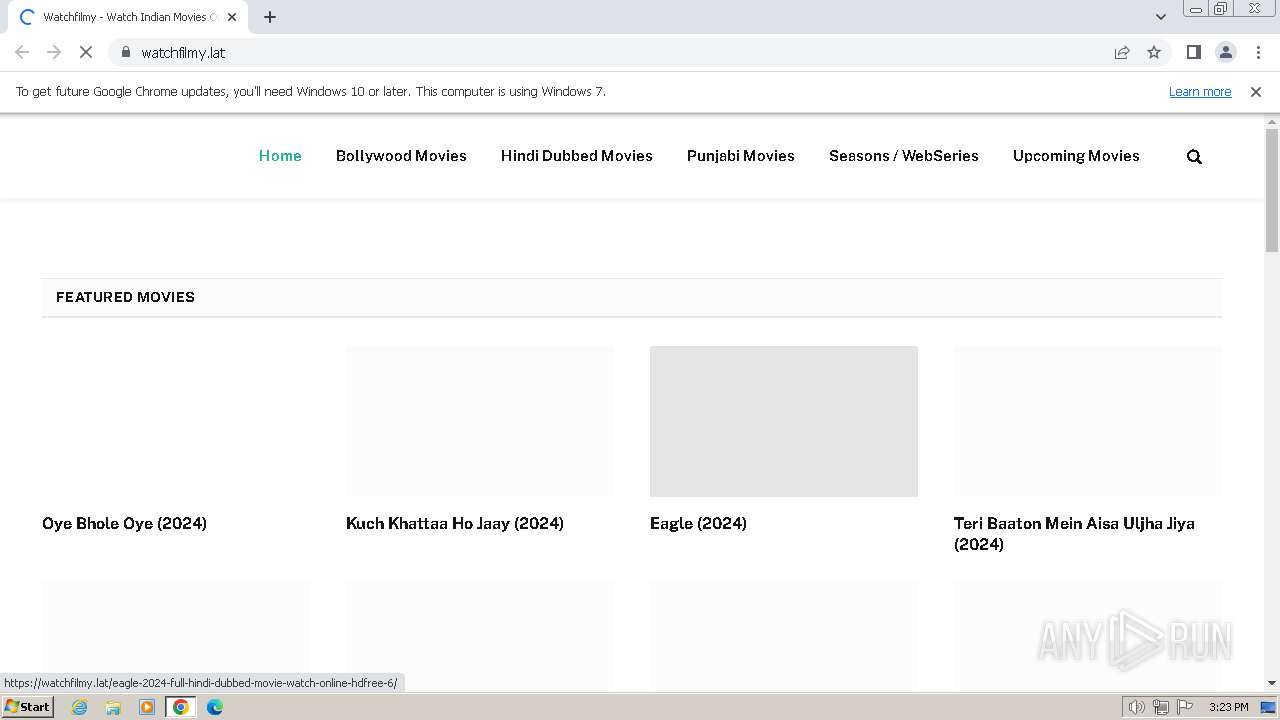
Task: Open the site search magnifier icon
Action: 1194,156
